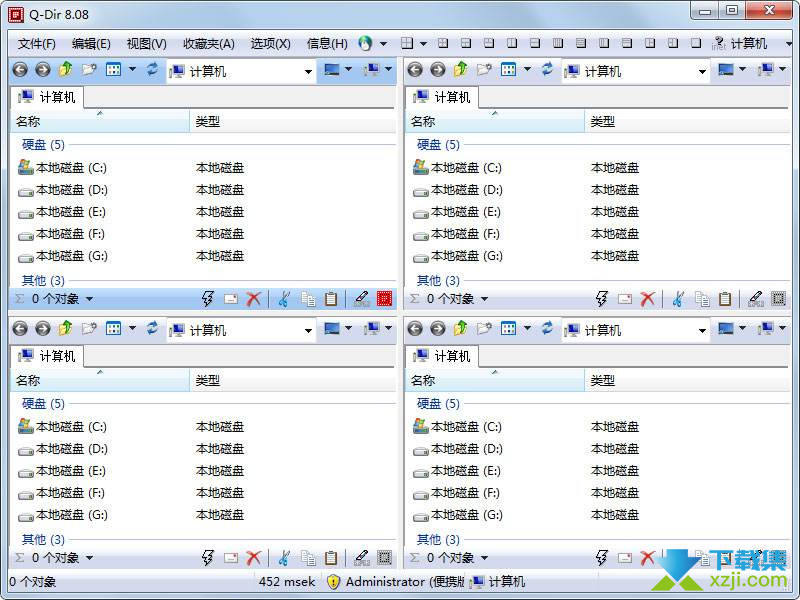The image size is (800, 600).
Task: Click the red delete X in the top-left pane
Action: (254, 299)
